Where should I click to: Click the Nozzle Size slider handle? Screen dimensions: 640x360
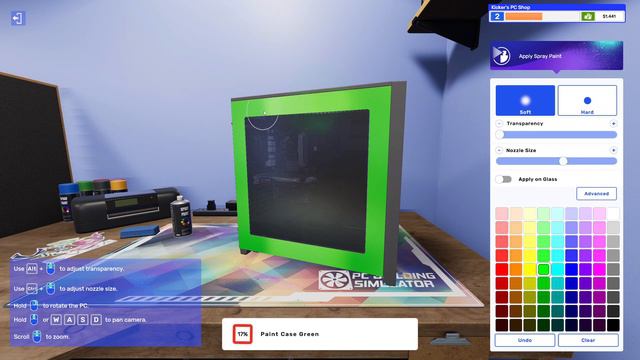(x=563, y=161)
